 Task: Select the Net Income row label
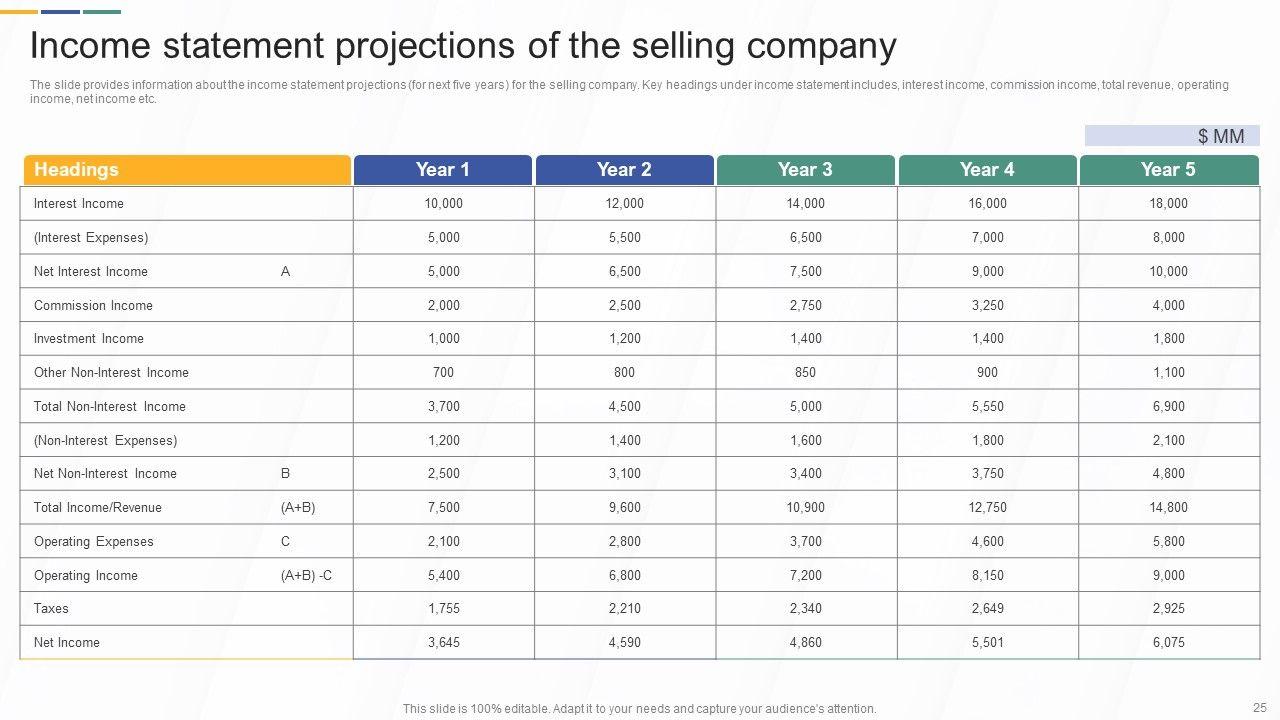pyautogui.click(x=67, y=643)
